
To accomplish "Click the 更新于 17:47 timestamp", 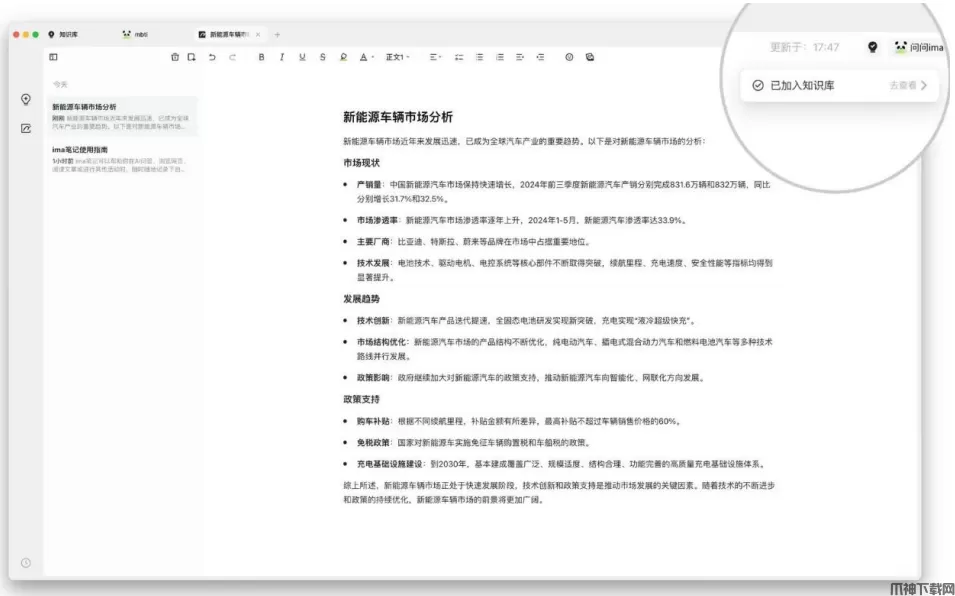I will [804, 47].
